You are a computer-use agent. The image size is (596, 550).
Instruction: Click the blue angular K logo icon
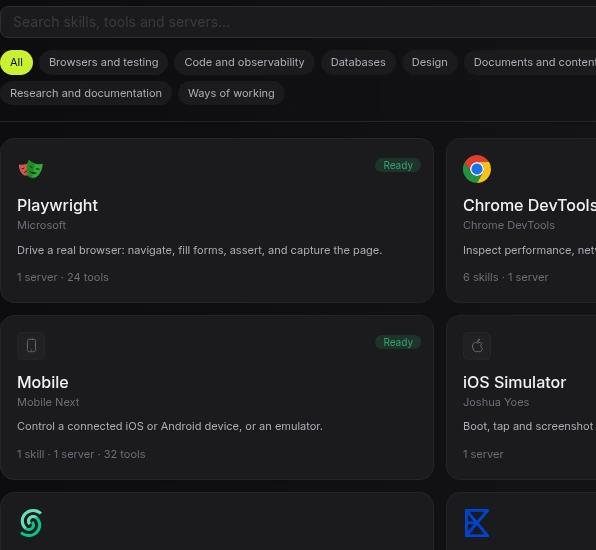coord(477,523)
